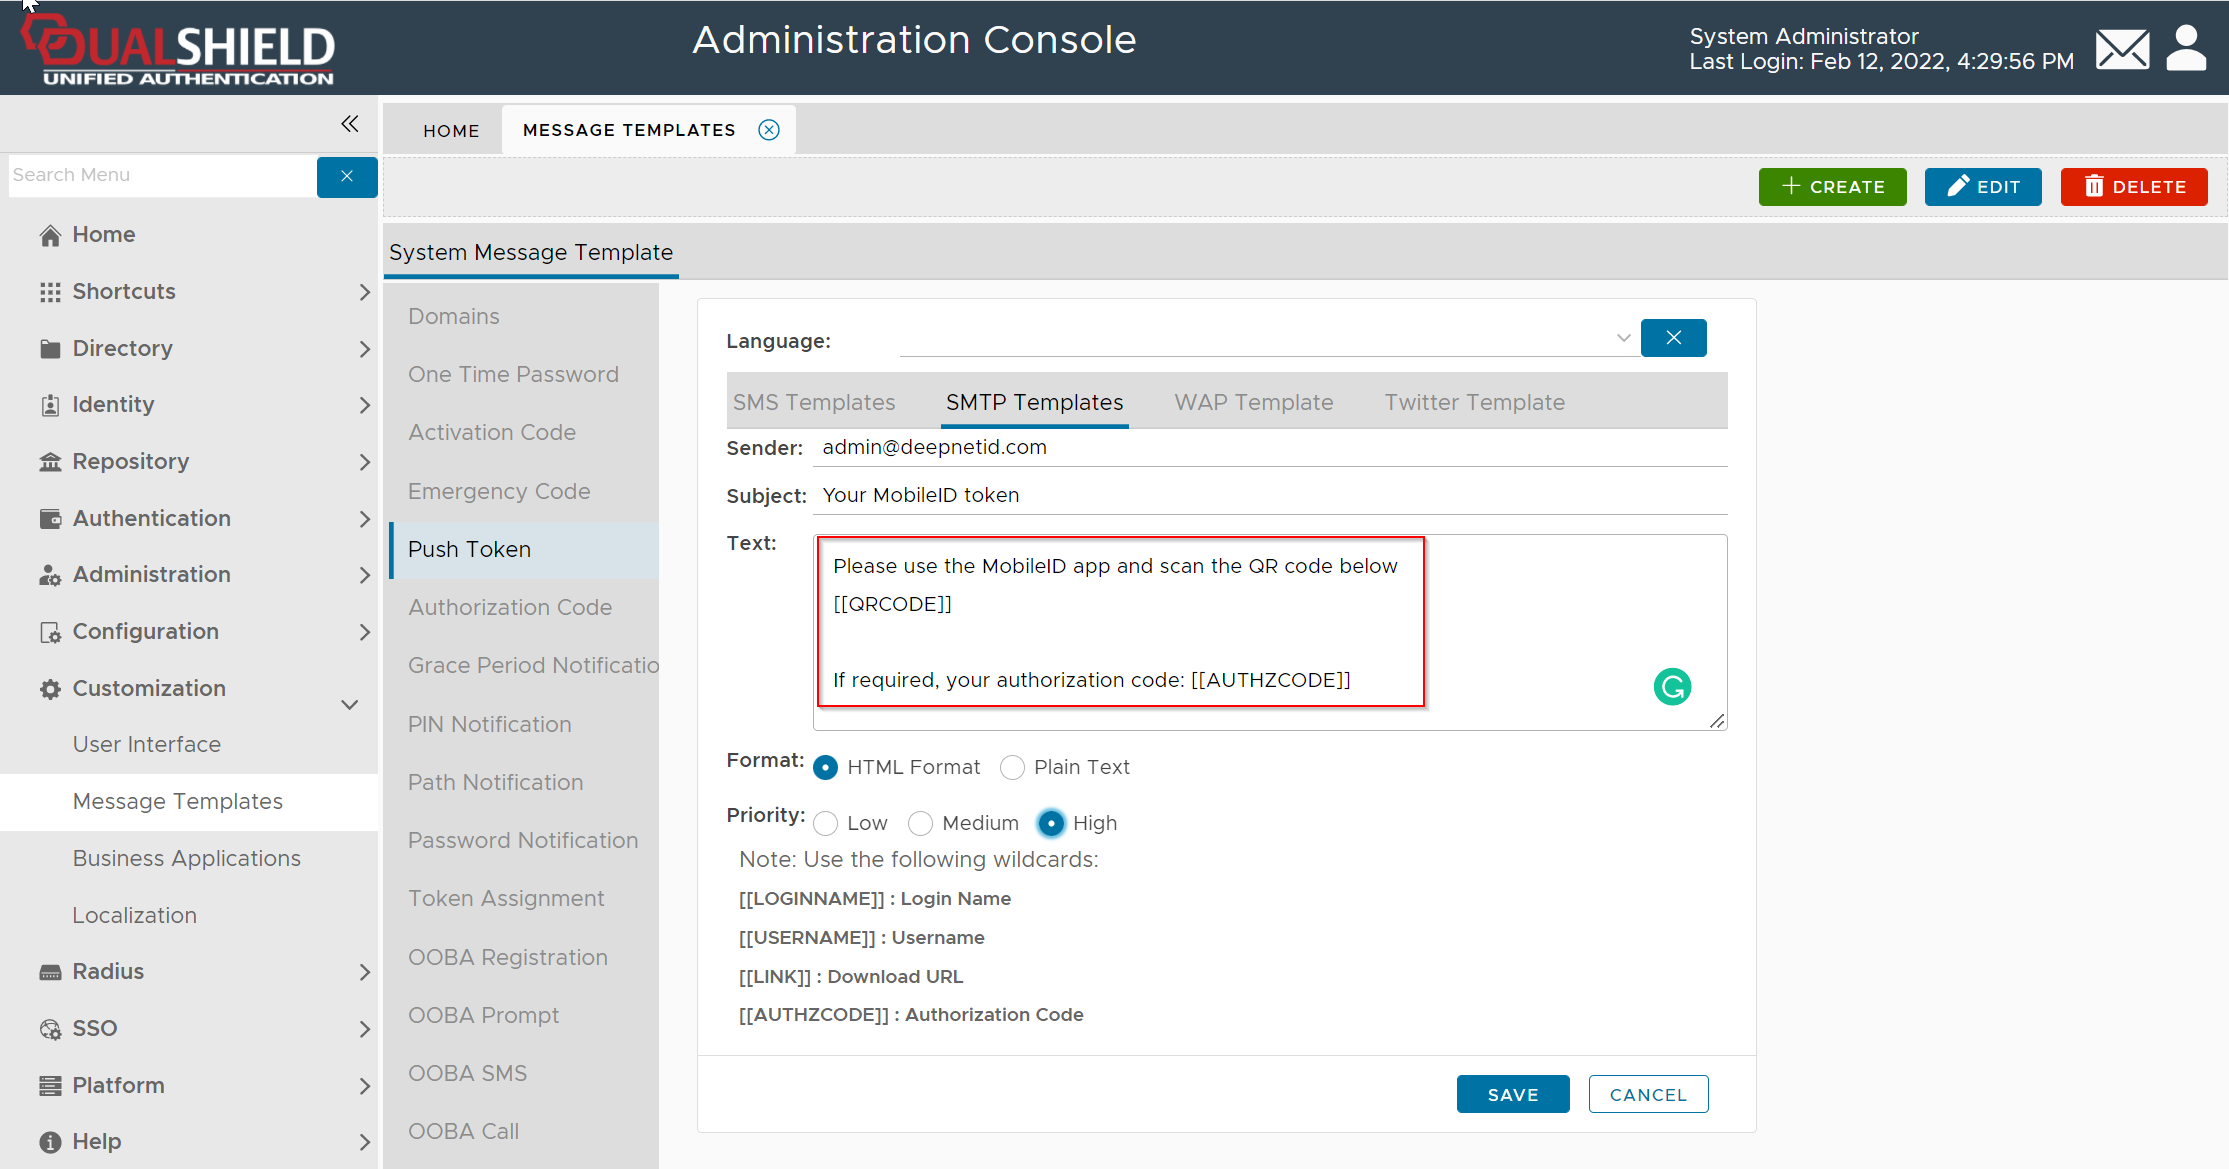Screen dimensions: 2229x1169
Task: Select Plain Text format option
Action: click(1013, 768)
